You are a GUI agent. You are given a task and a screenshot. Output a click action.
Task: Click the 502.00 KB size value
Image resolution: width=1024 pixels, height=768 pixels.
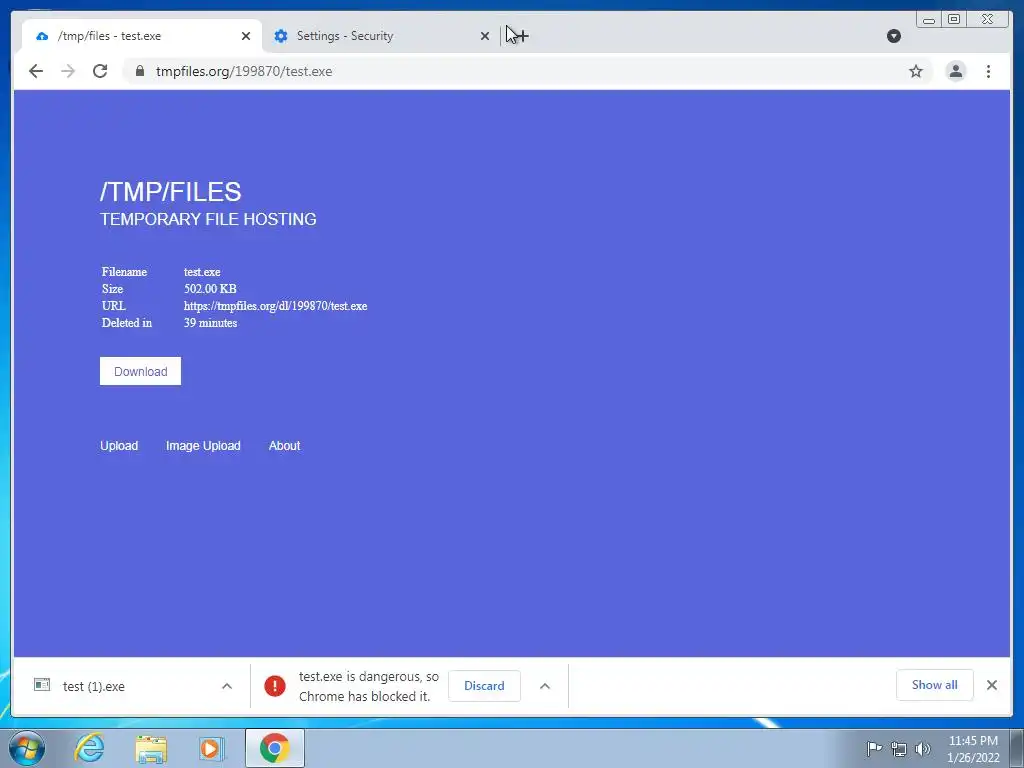[x=210, y=289]
